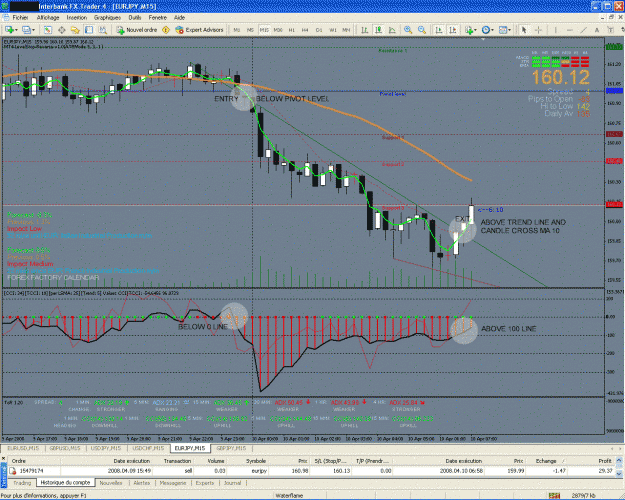
Task: Open the Nouvelles terminal tab
Action: 111,483
